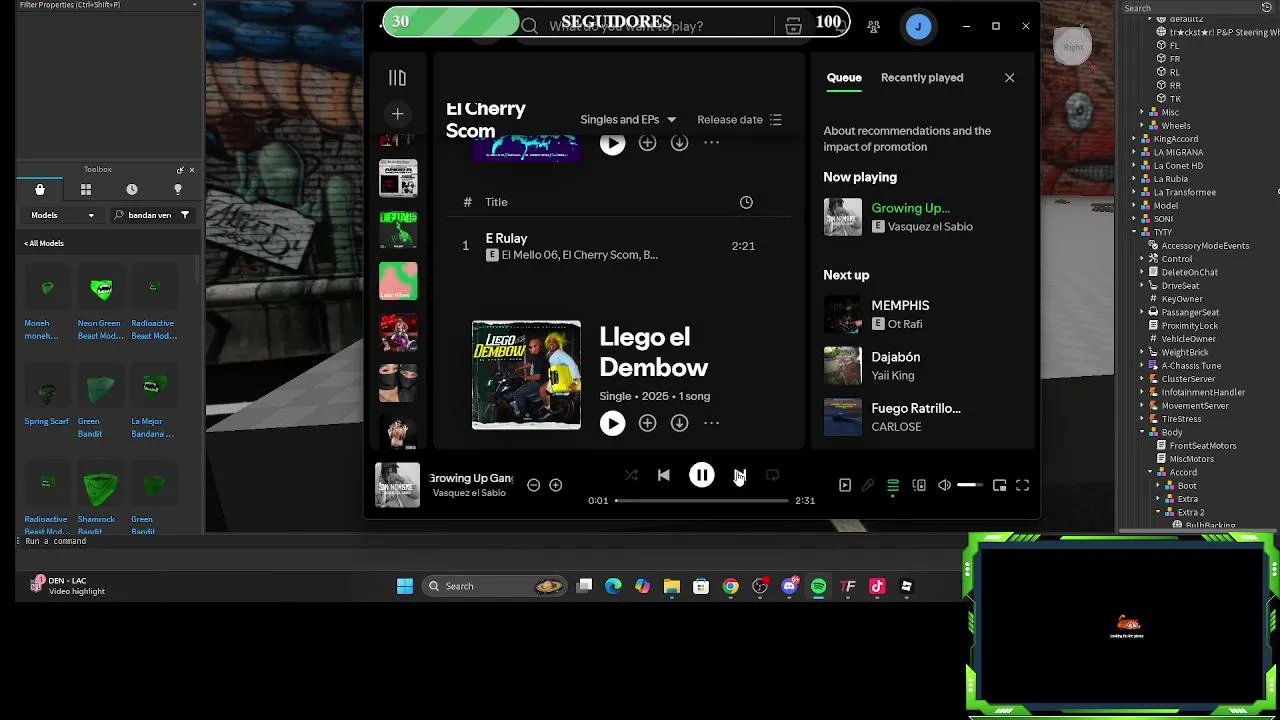Insert the Neon Green Beast Mode model
Screen dimensions: 1280x720
pos(101,304)
